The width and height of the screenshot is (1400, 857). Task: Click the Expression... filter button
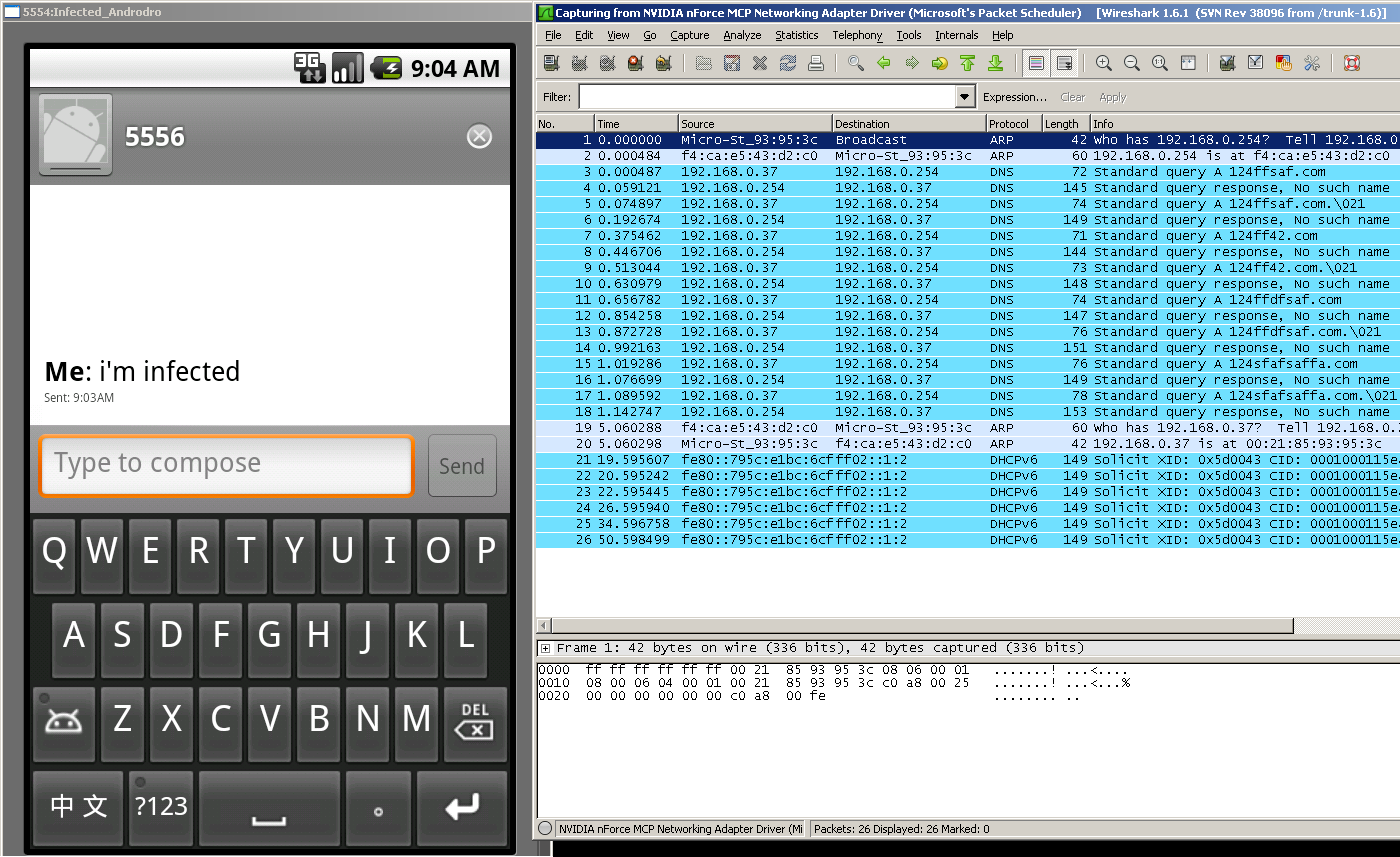coord(1015,97)
